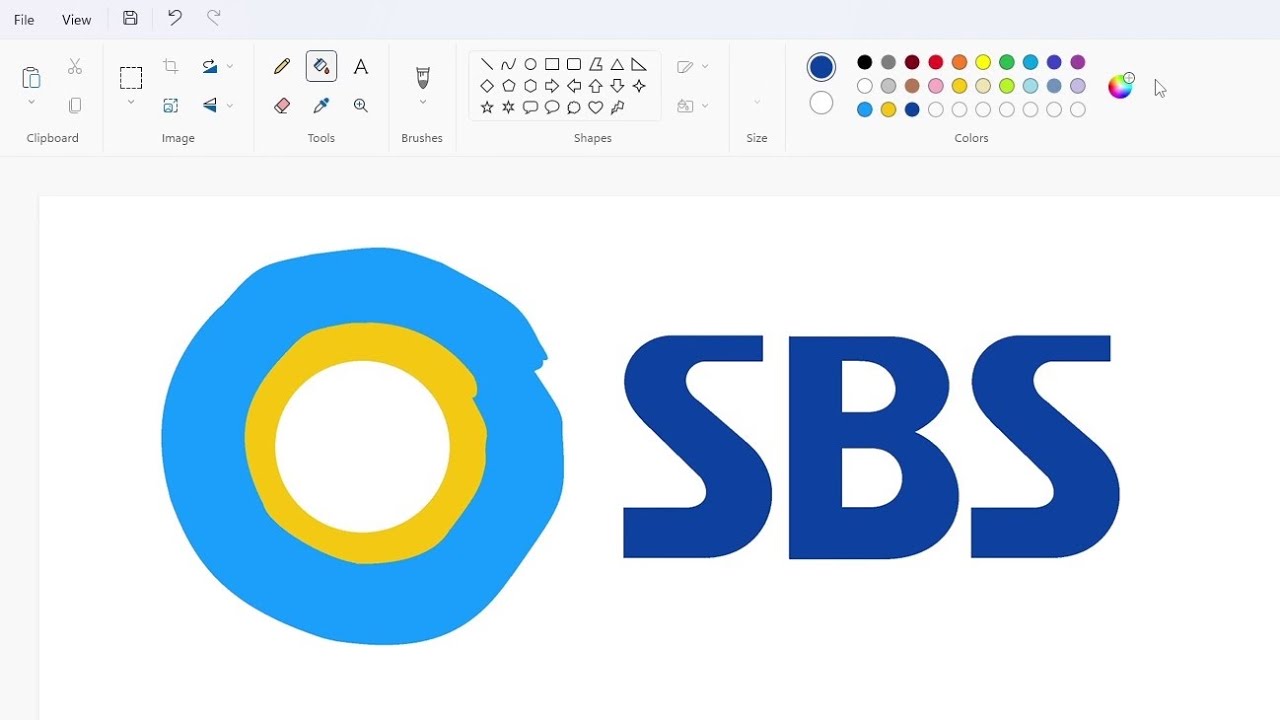Choose the yellow color swatch

983,62
